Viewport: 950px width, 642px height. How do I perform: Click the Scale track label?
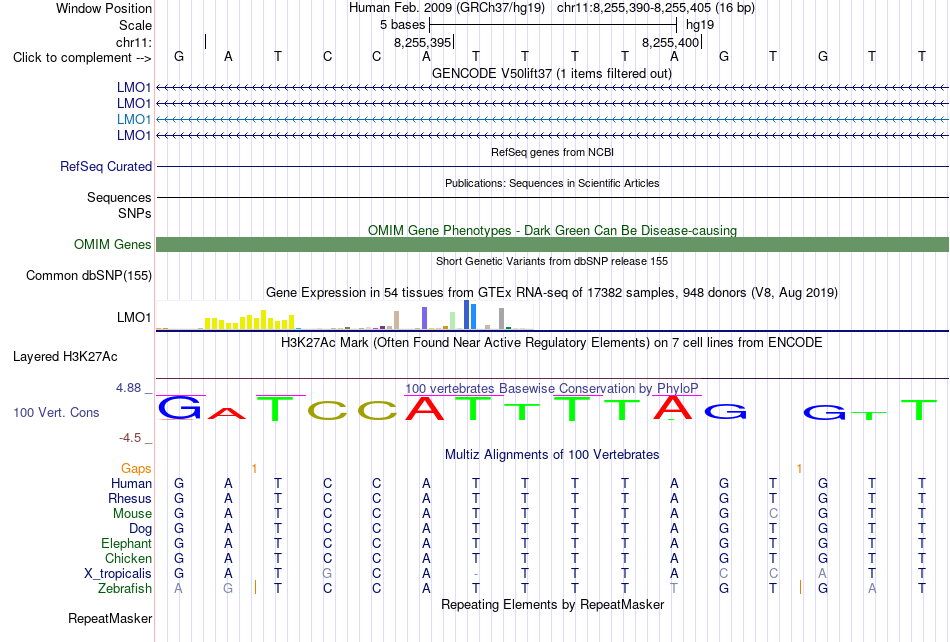click(135, 25)
